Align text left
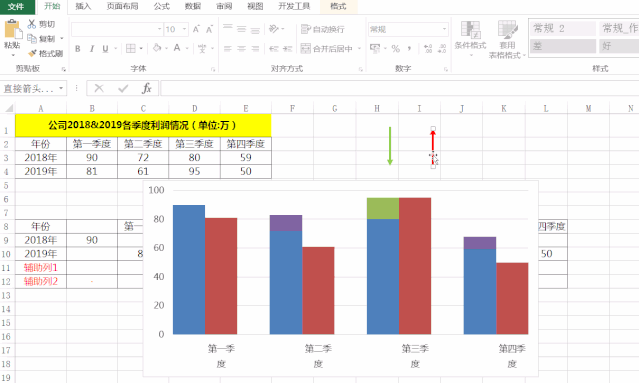Viewport: 639px width, 383px height. 227,49
